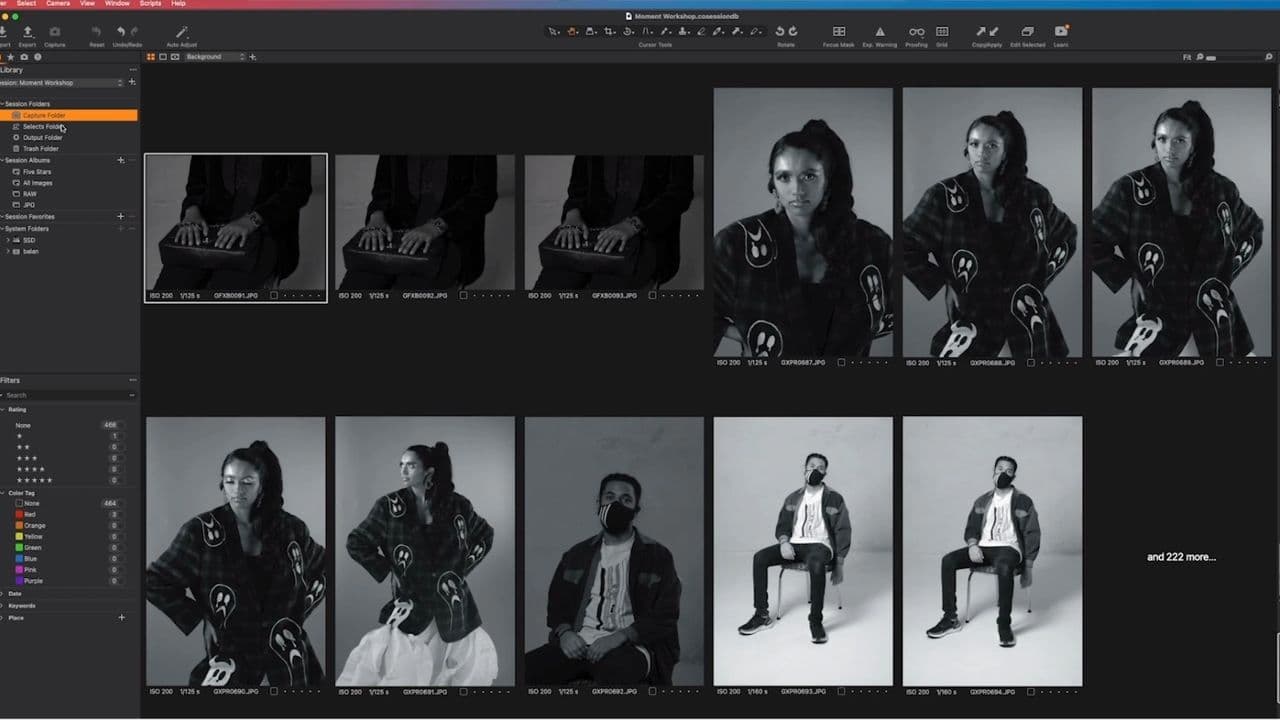Expand the Date filter section
1280x720 pixels.
click(x=3, y=593)
